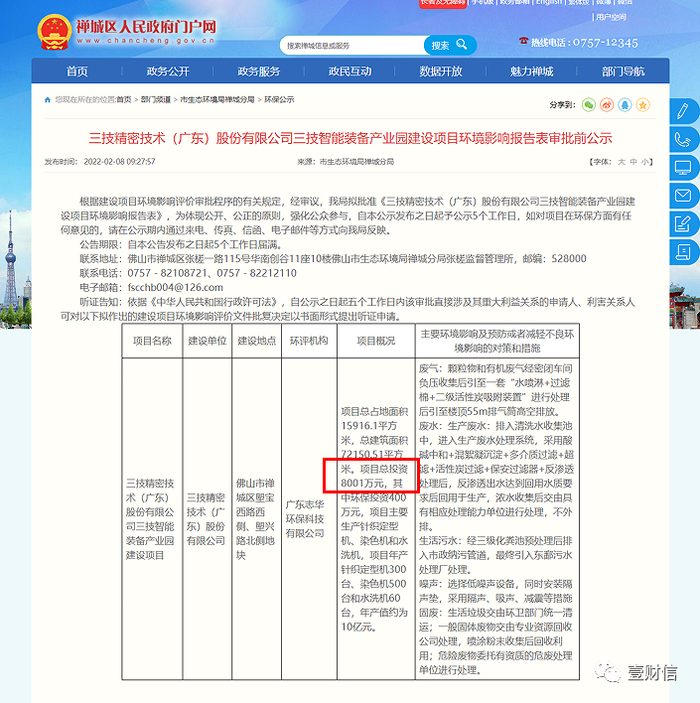Screen dimensions: 700x703
Task: Click the envelope mail side panel icon
Action: (x=683, y=196)
